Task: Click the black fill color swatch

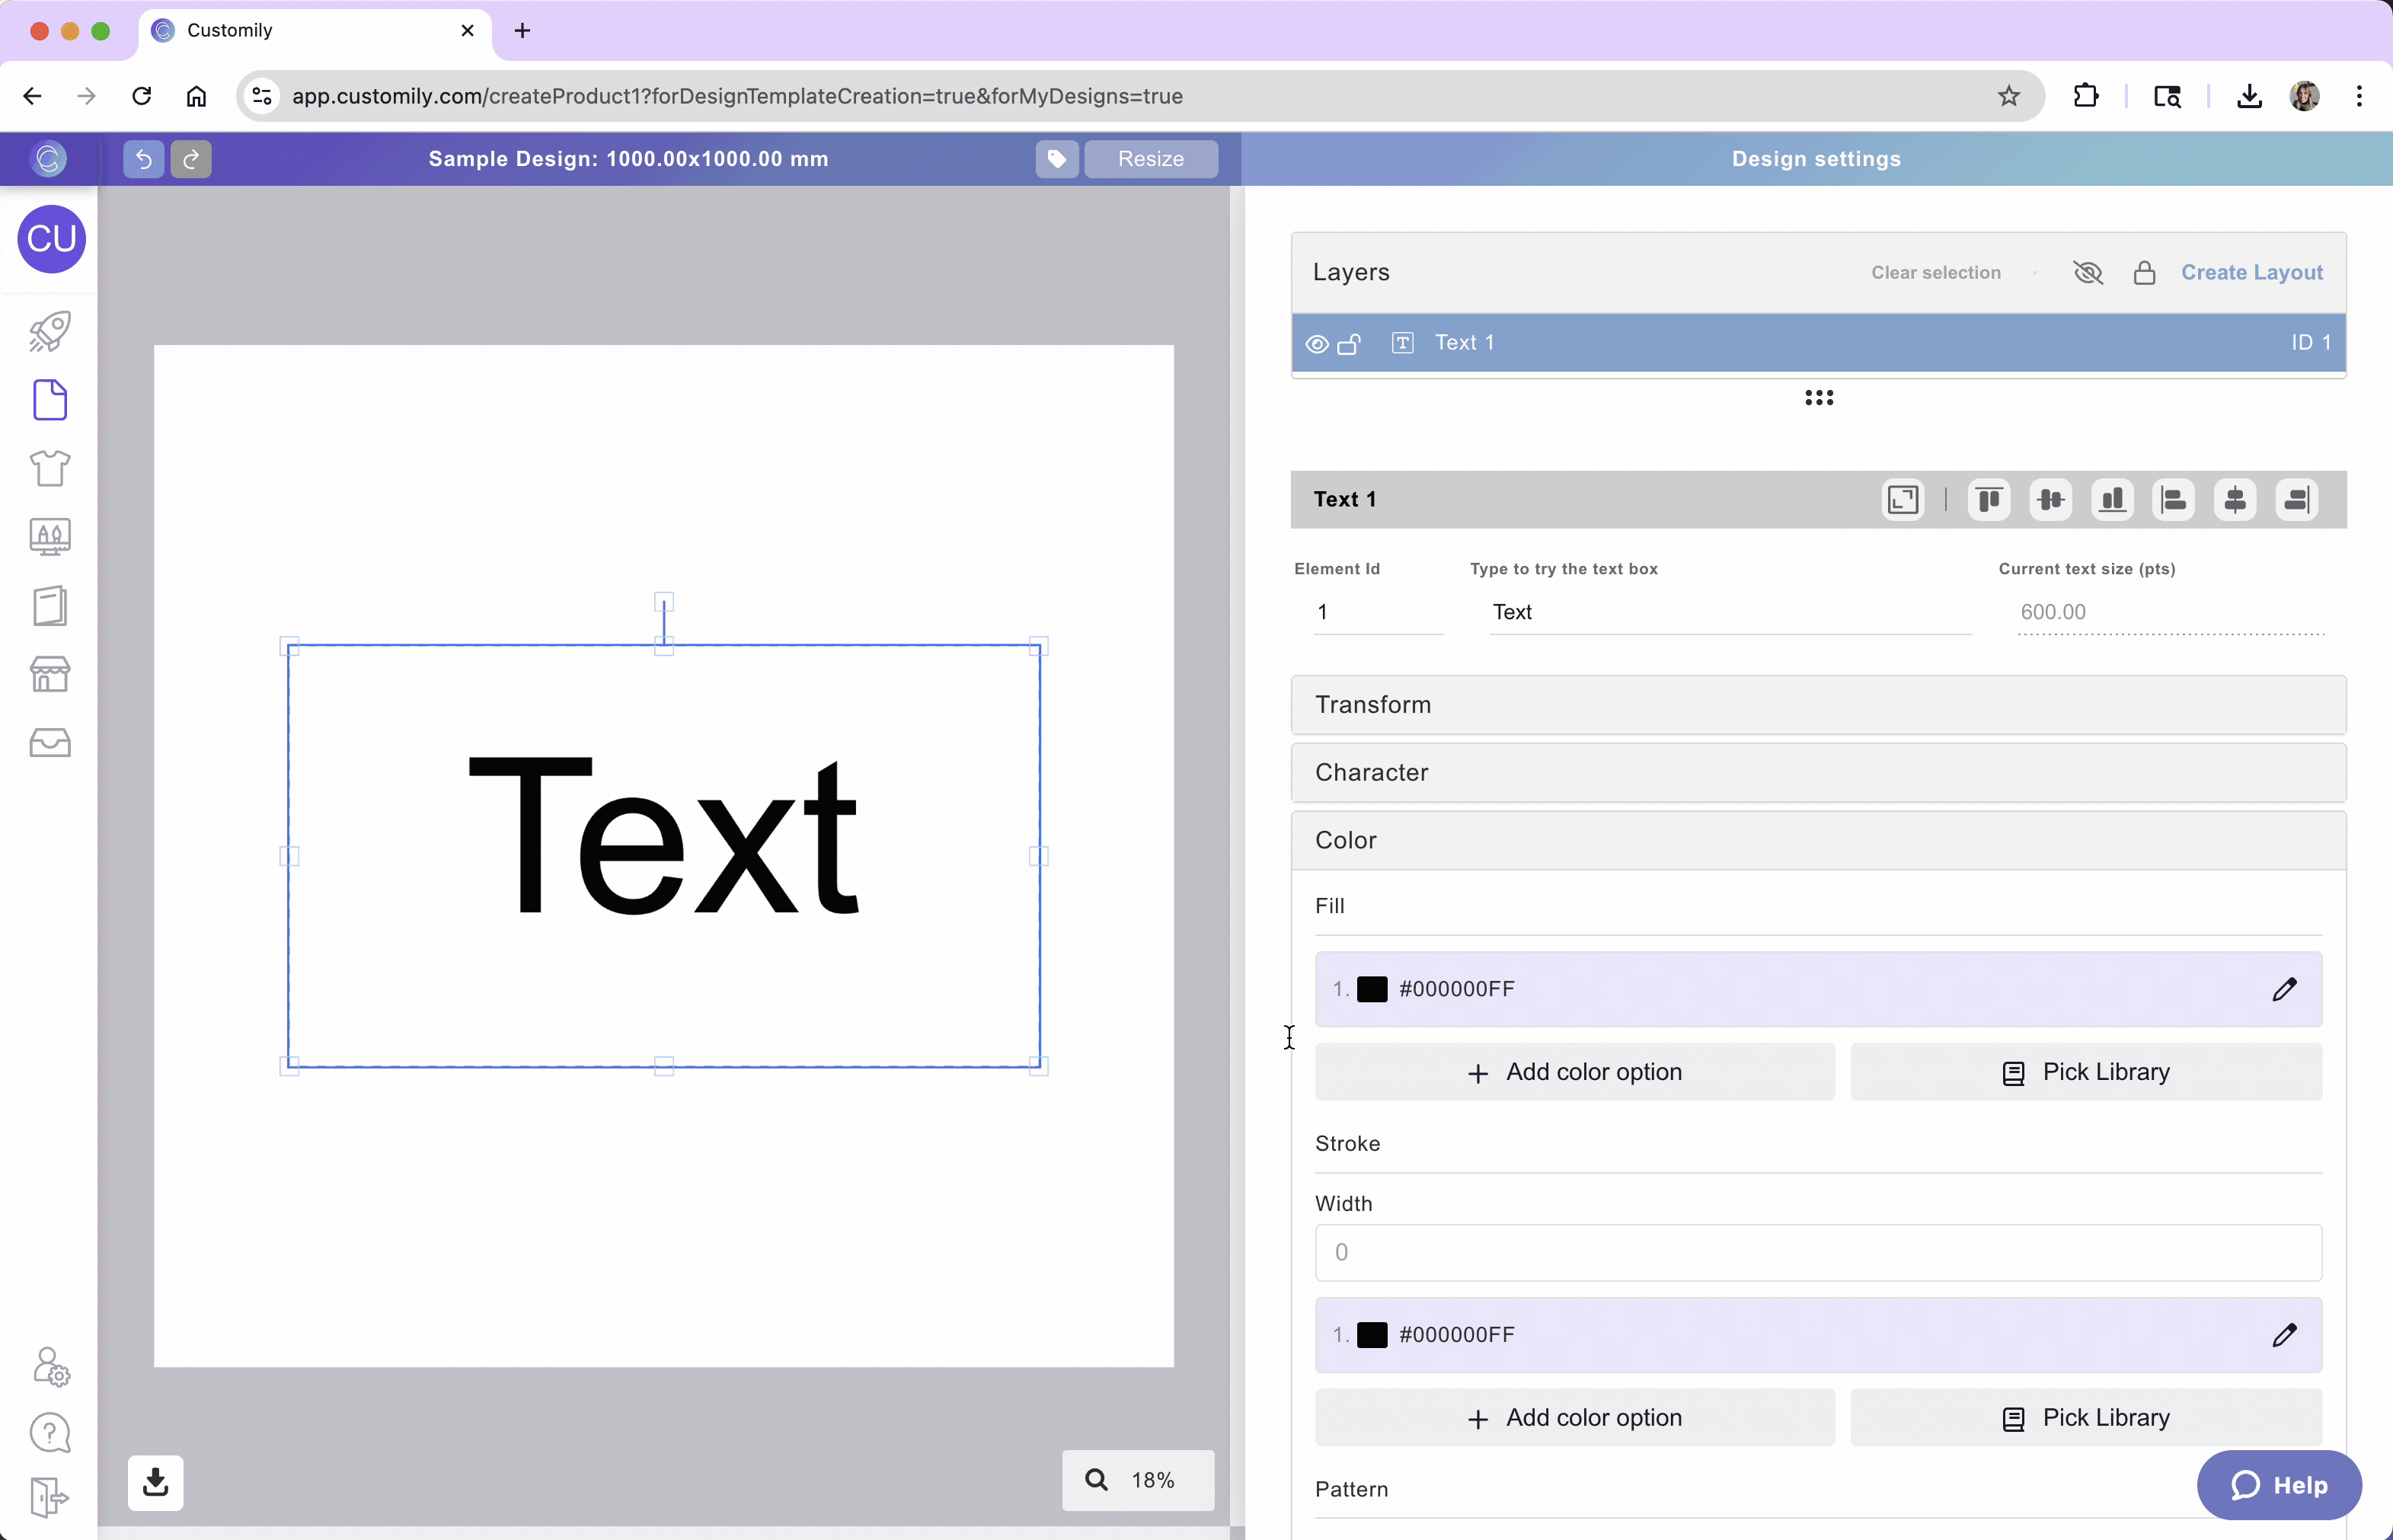Action: (x=1371, y=989)
